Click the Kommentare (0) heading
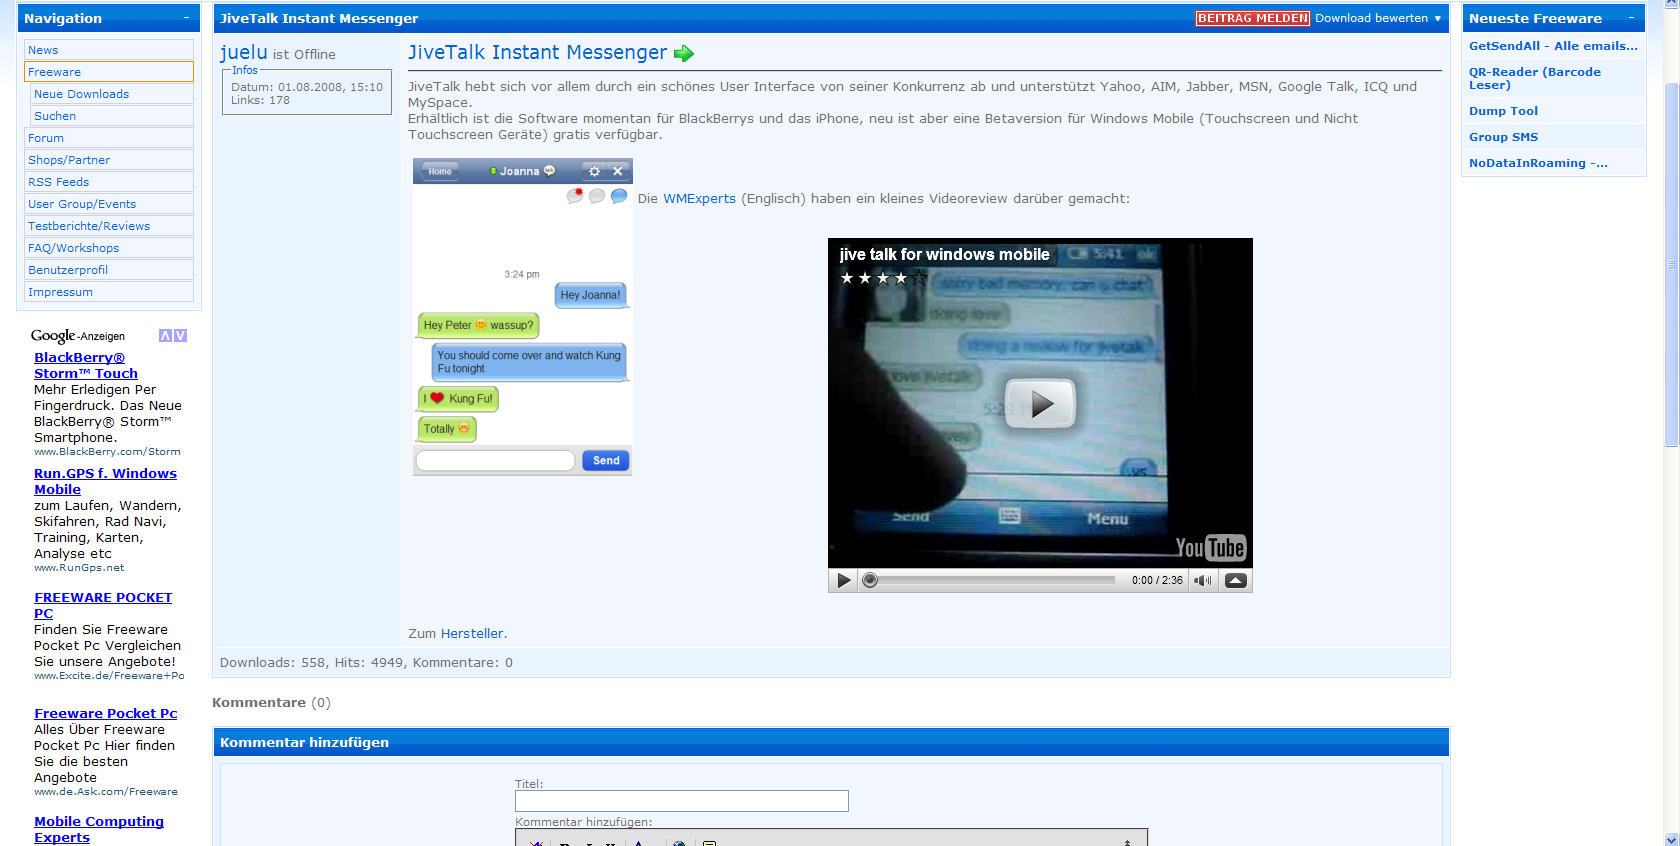 click(x=271, y=703)
